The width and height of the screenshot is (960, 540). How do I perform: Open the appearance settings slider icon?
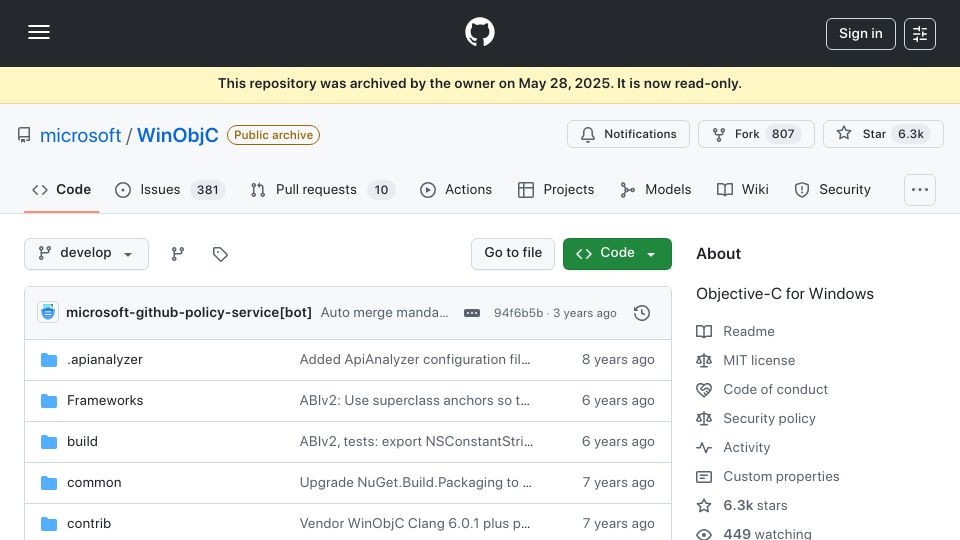point(920,34)
